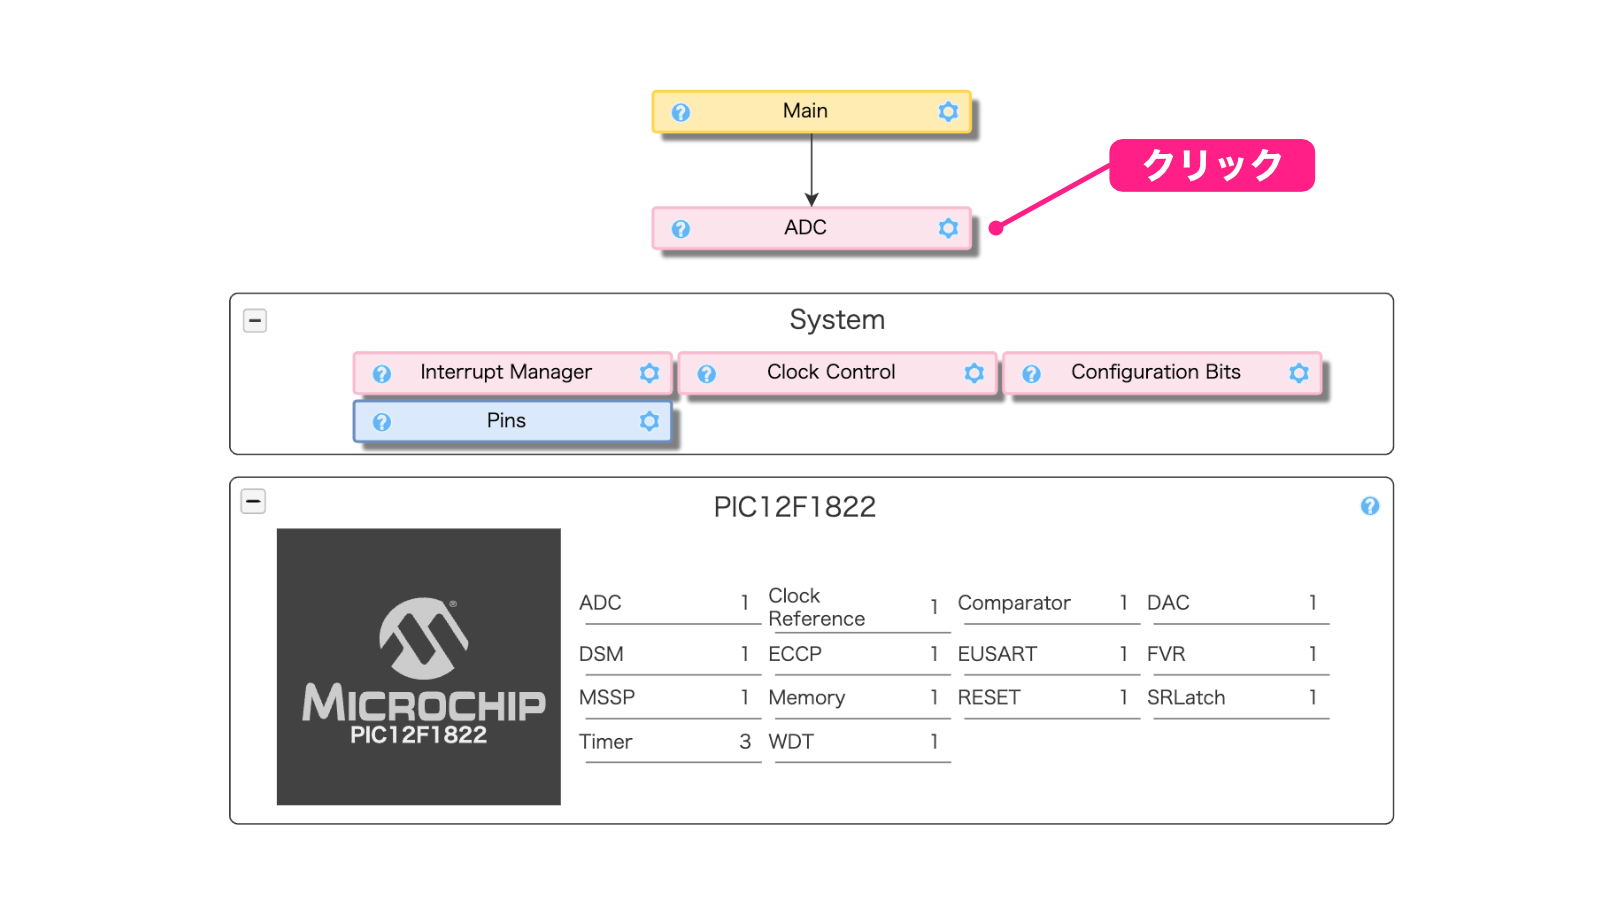Select the ADC block
The height and width of the screenshot is (914, 1624).
click(x=811, y=228)
